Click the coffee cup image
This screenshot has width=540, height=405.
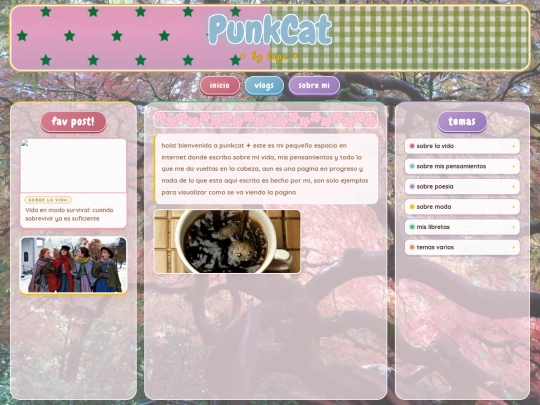(x=227, y=242)
